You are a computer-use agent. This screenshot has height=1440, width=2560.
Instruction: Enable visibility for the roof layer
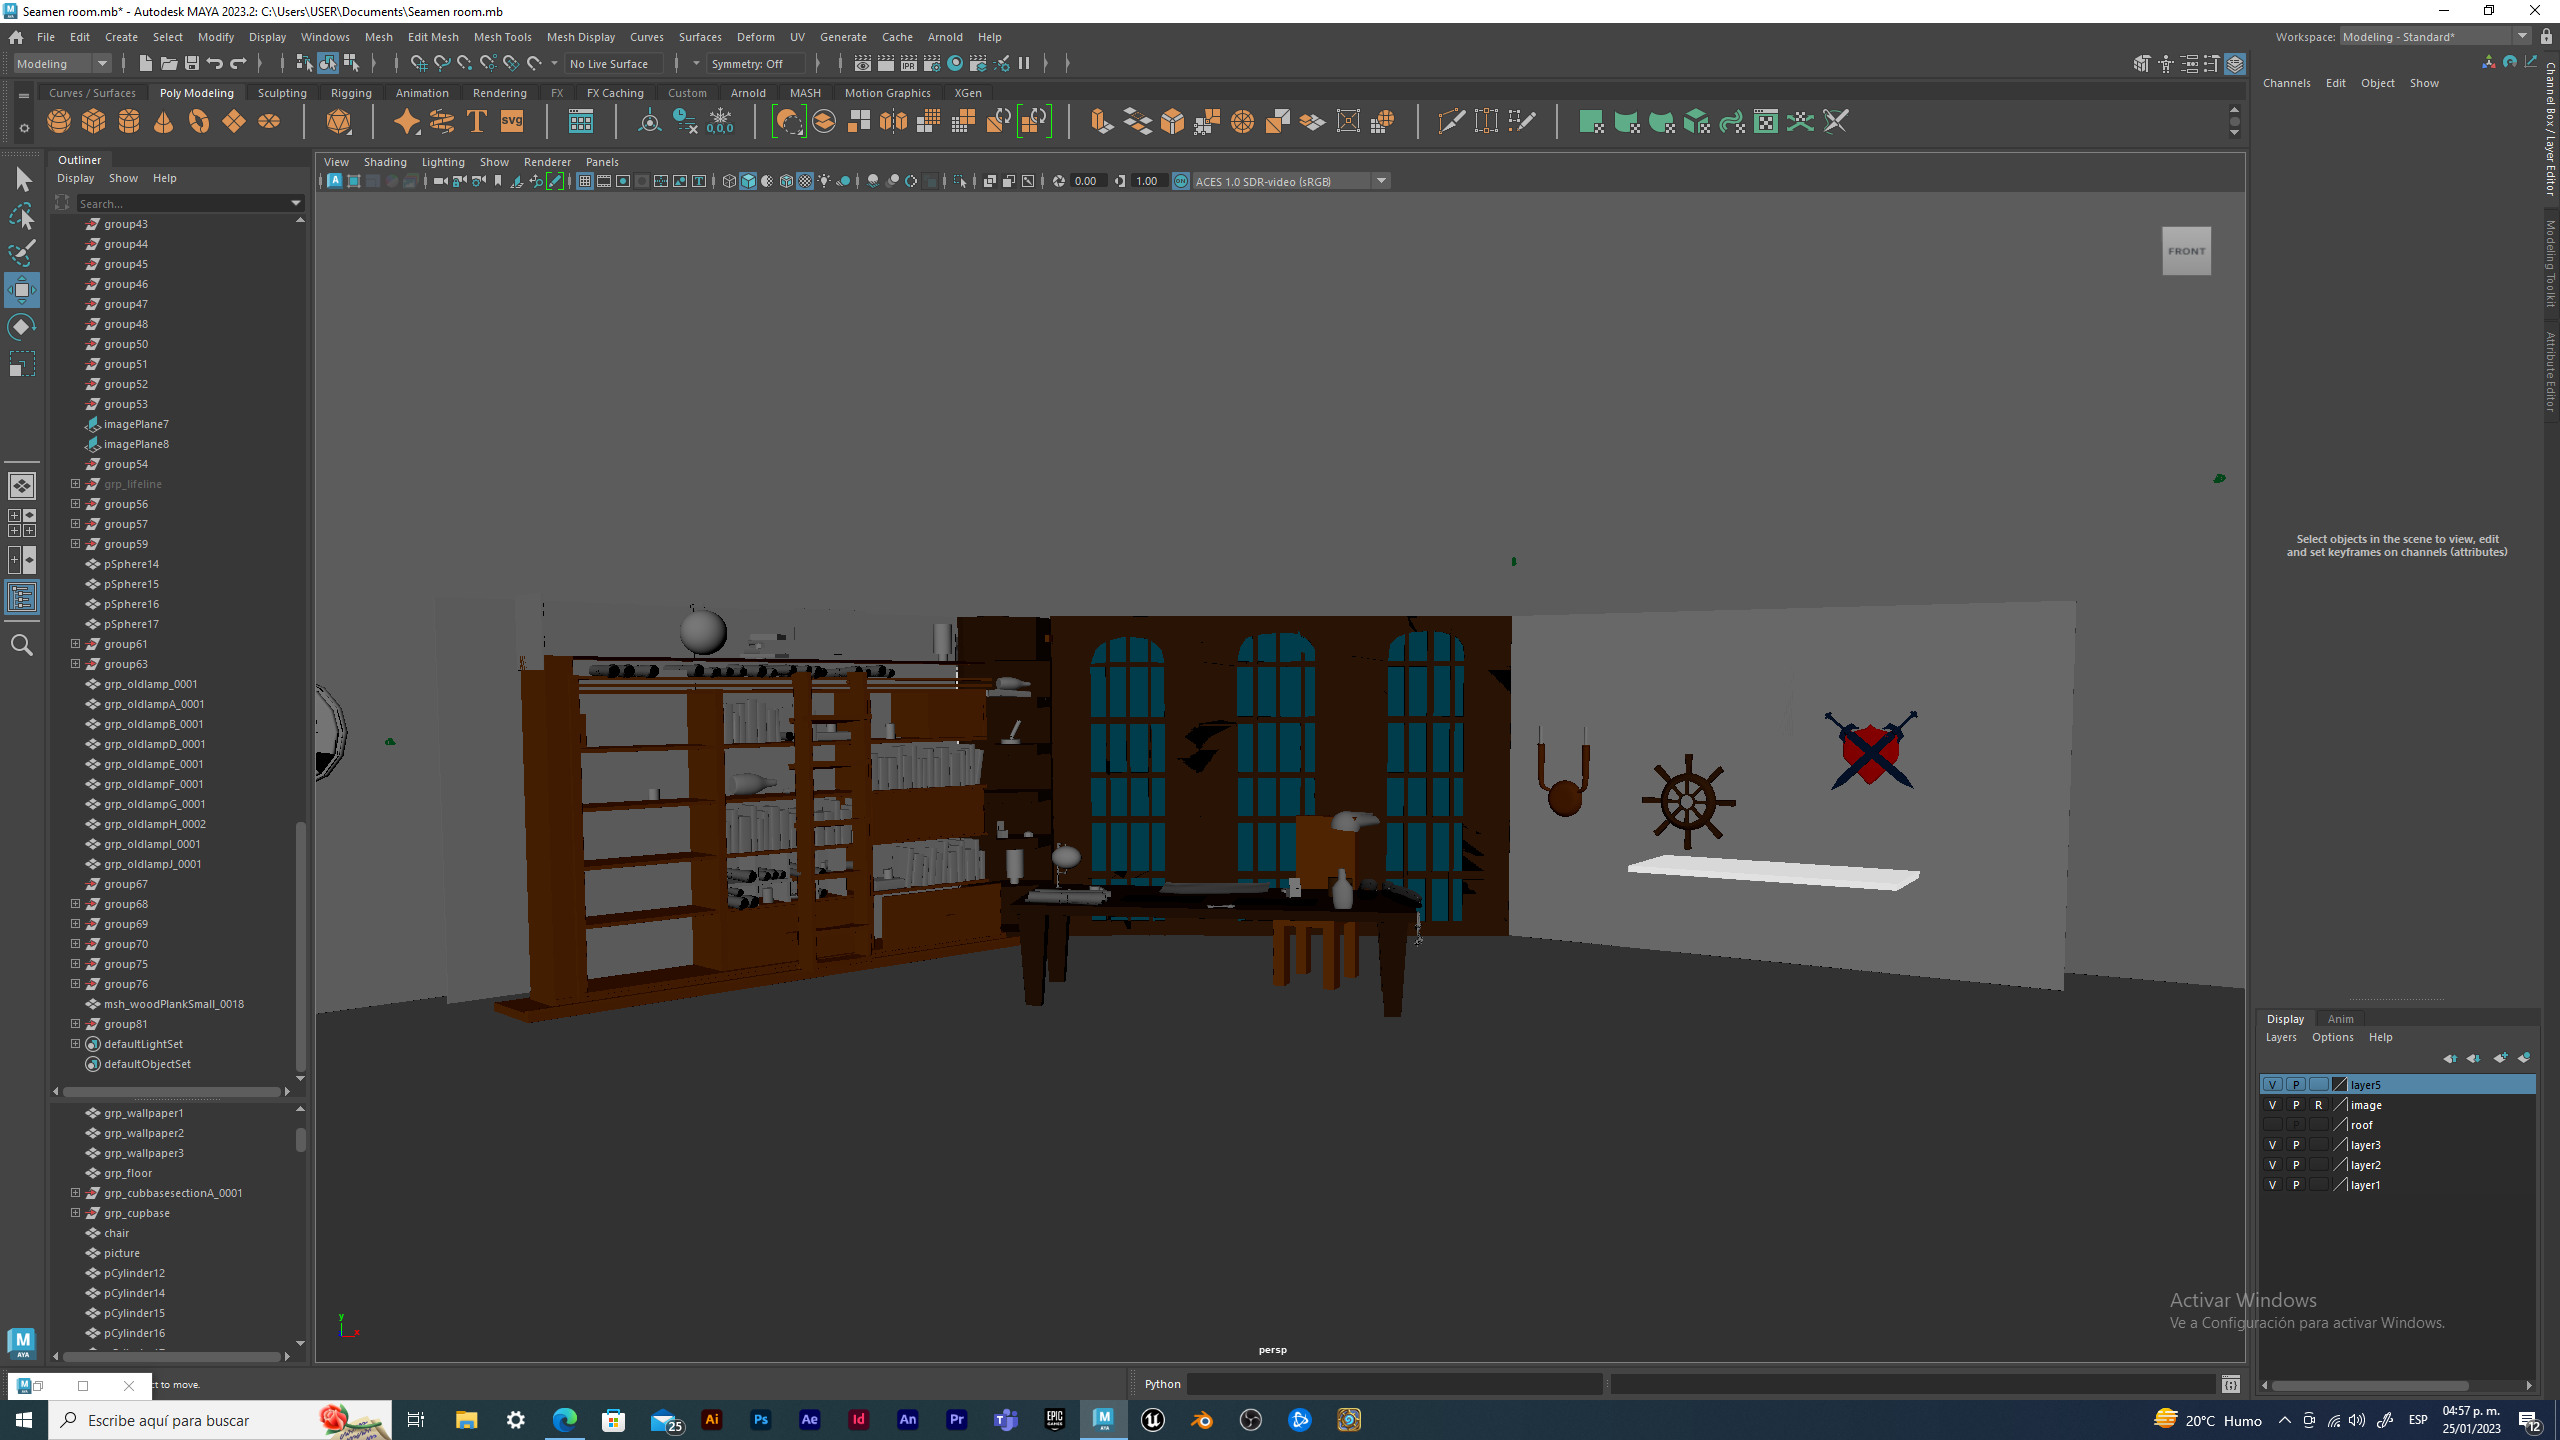click(x=2272, y=1125)
